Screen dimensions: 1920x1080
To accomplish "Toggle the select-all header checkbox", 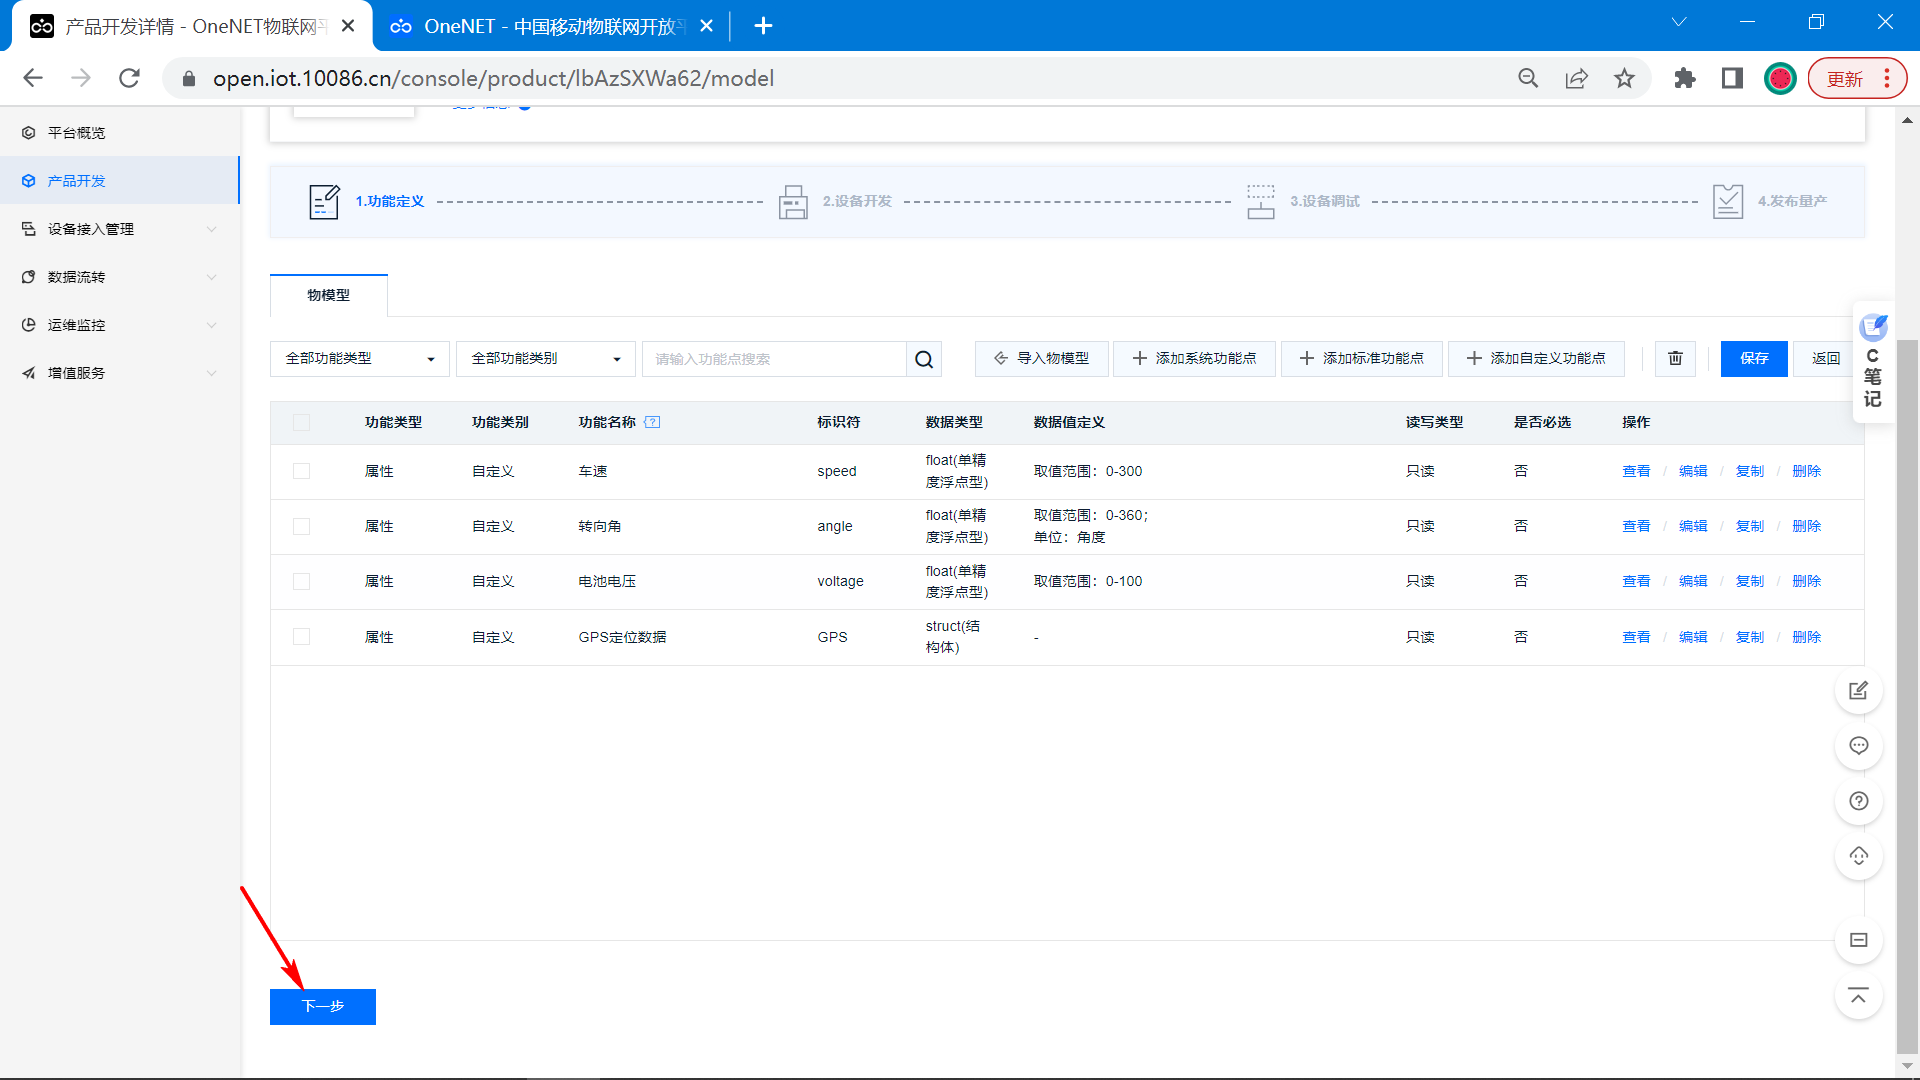I will [301, 422].
